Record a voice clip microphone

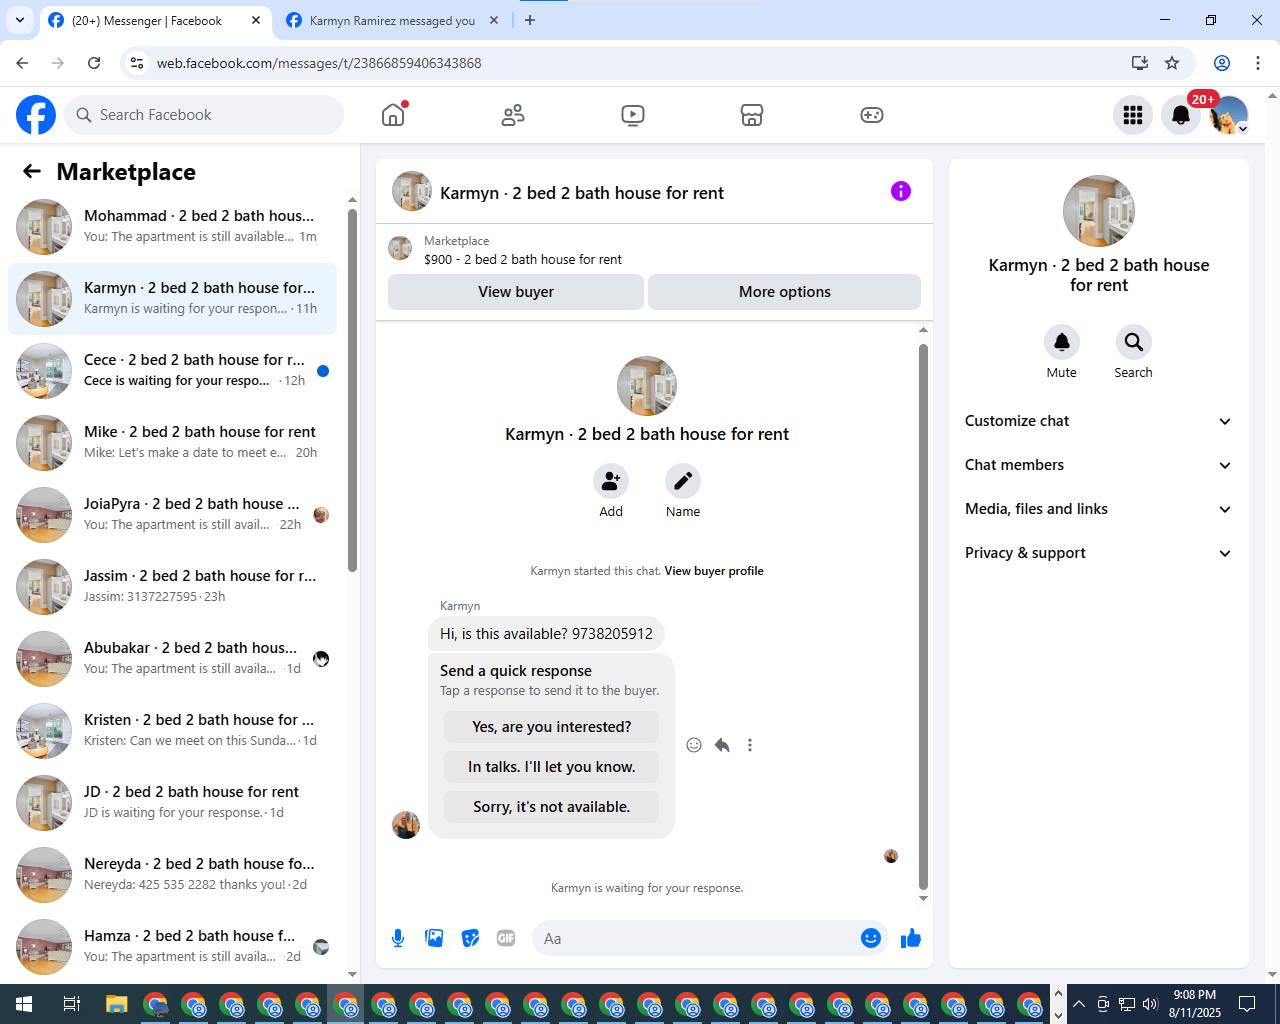point(398,938)
